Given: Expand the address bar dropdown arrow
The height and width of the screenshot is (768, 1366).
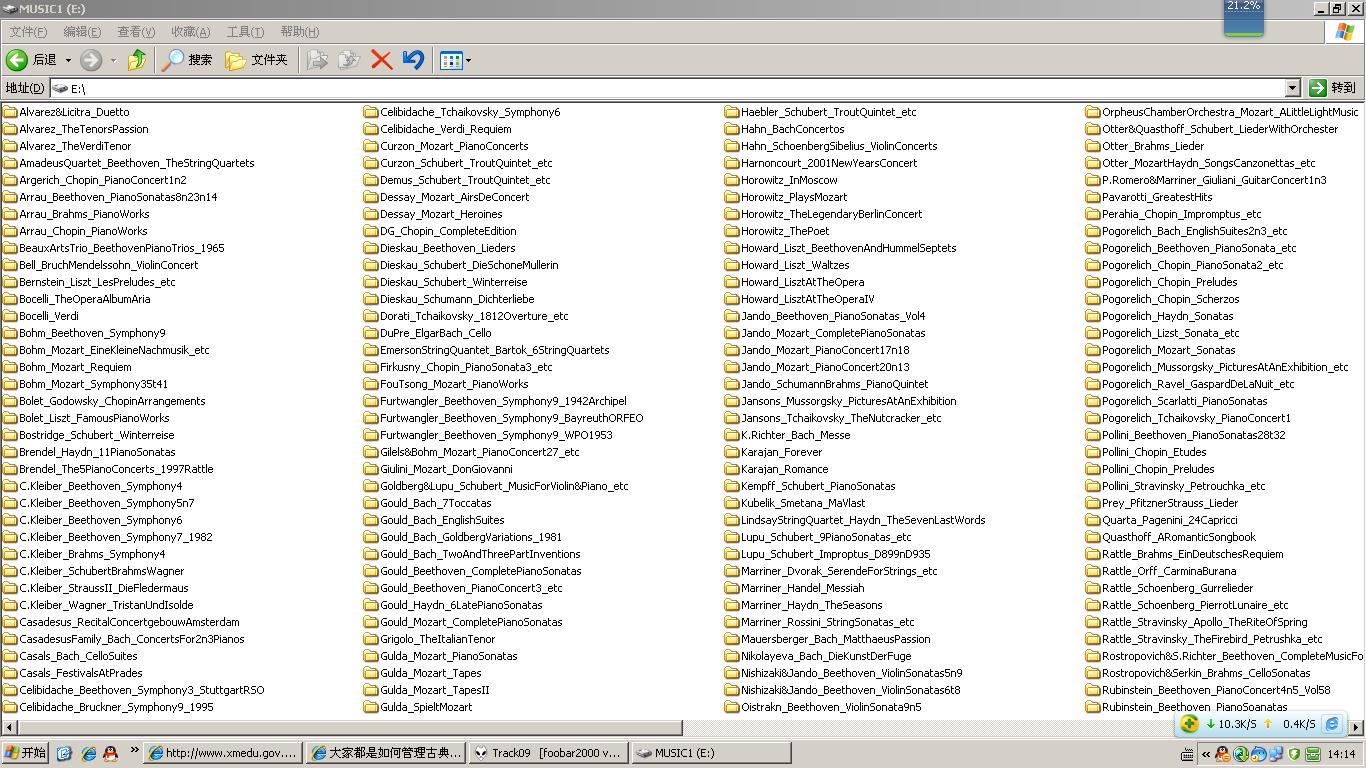Looking at the screenshot, I should [1292, 88].
